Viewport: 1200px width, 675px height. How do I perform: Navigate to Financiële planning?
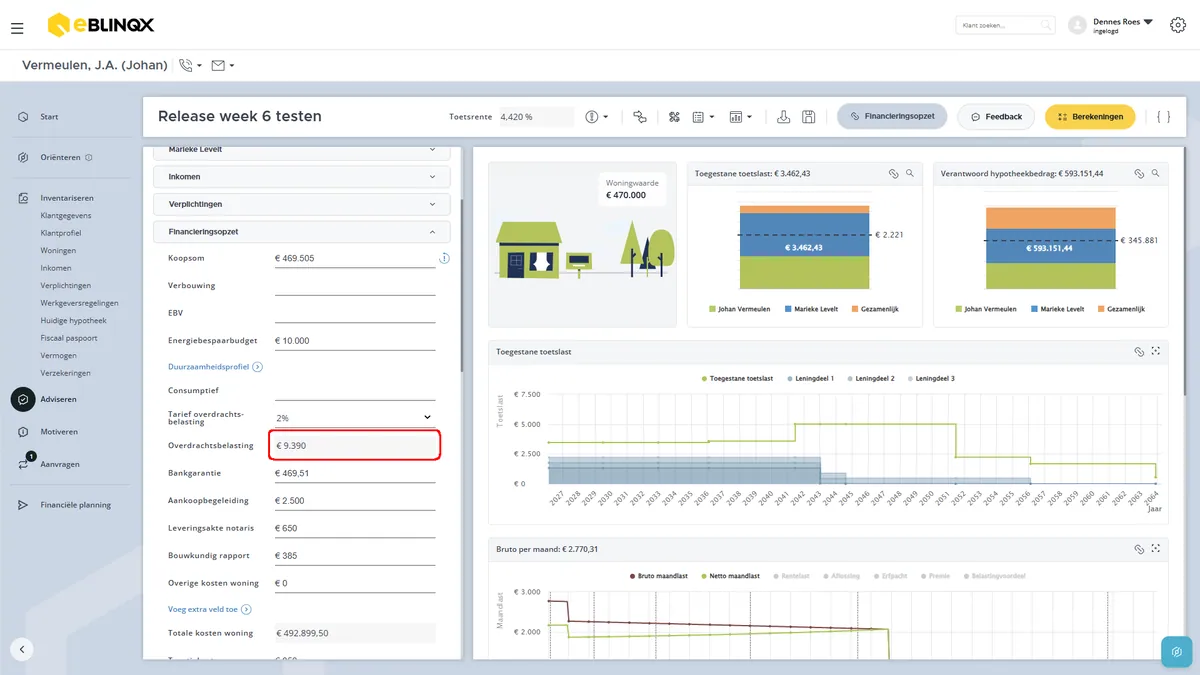tap(75, 505)
